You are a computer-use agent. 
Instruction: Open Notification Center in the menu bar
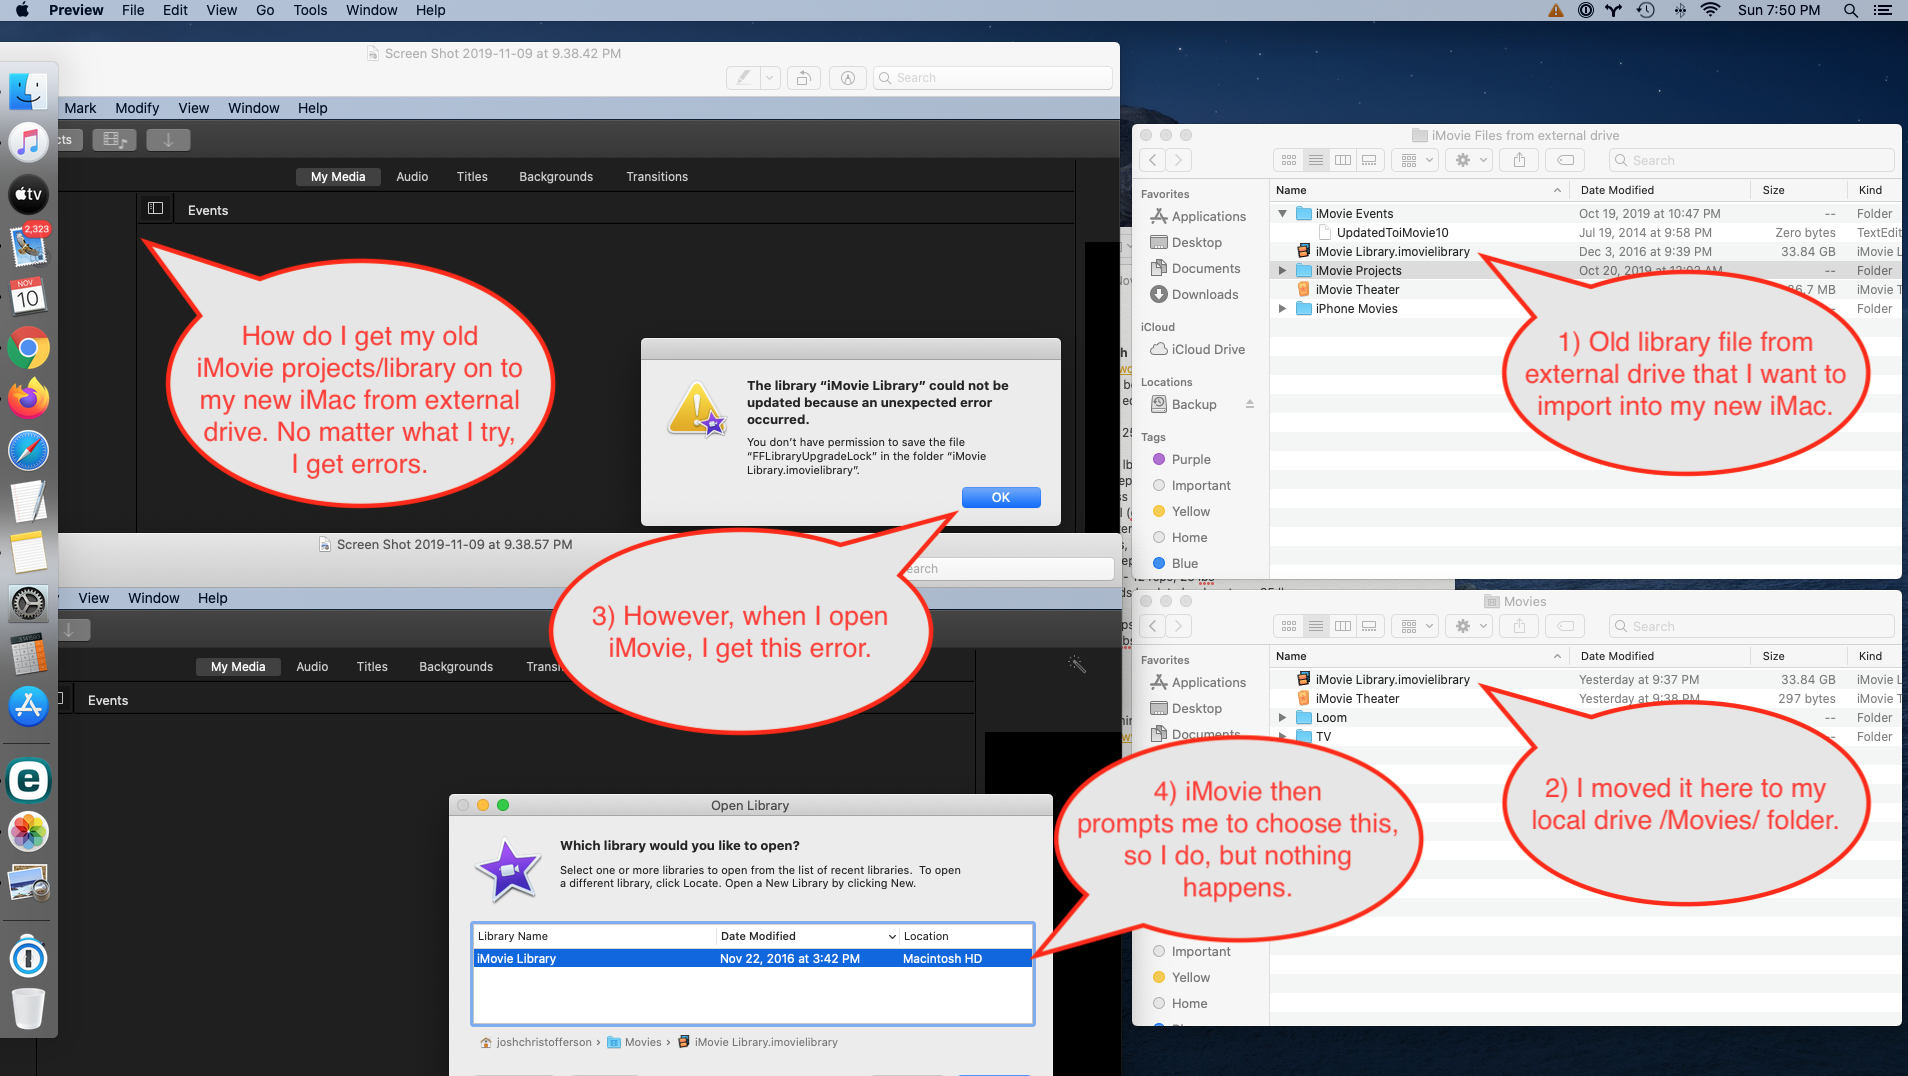1883,10
